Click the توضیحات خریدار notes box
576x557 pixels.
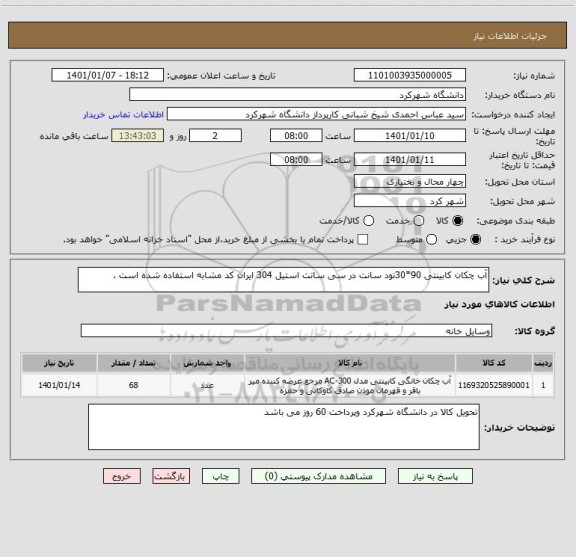coord(284,427)
